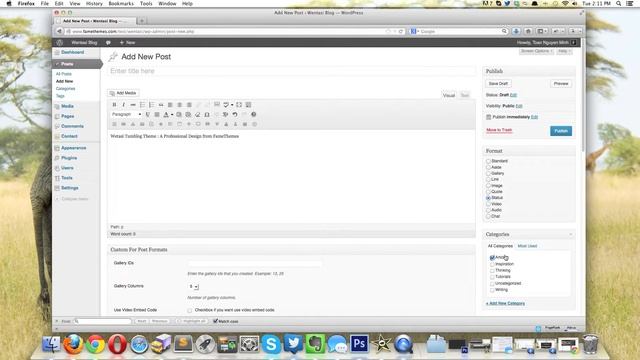This screenshot has width=640, height=360.
Task: Open Evernote from the Dock
Action: (315, 344)
